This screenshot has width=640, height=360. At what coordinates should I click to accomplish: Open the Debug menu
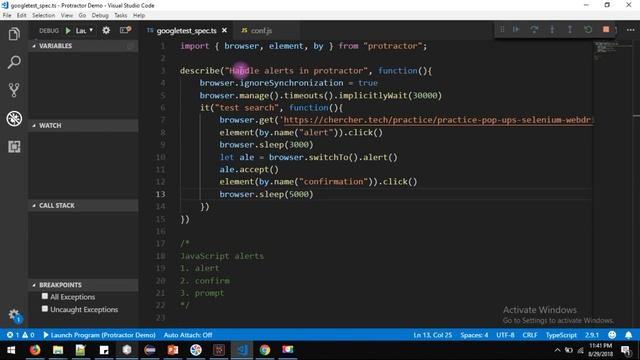(100, 15)
